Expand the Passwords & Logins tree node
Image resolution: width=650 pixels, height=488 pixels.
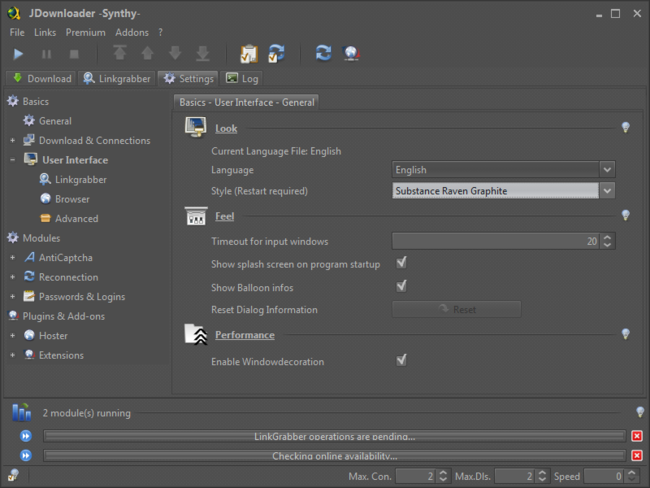12,296
